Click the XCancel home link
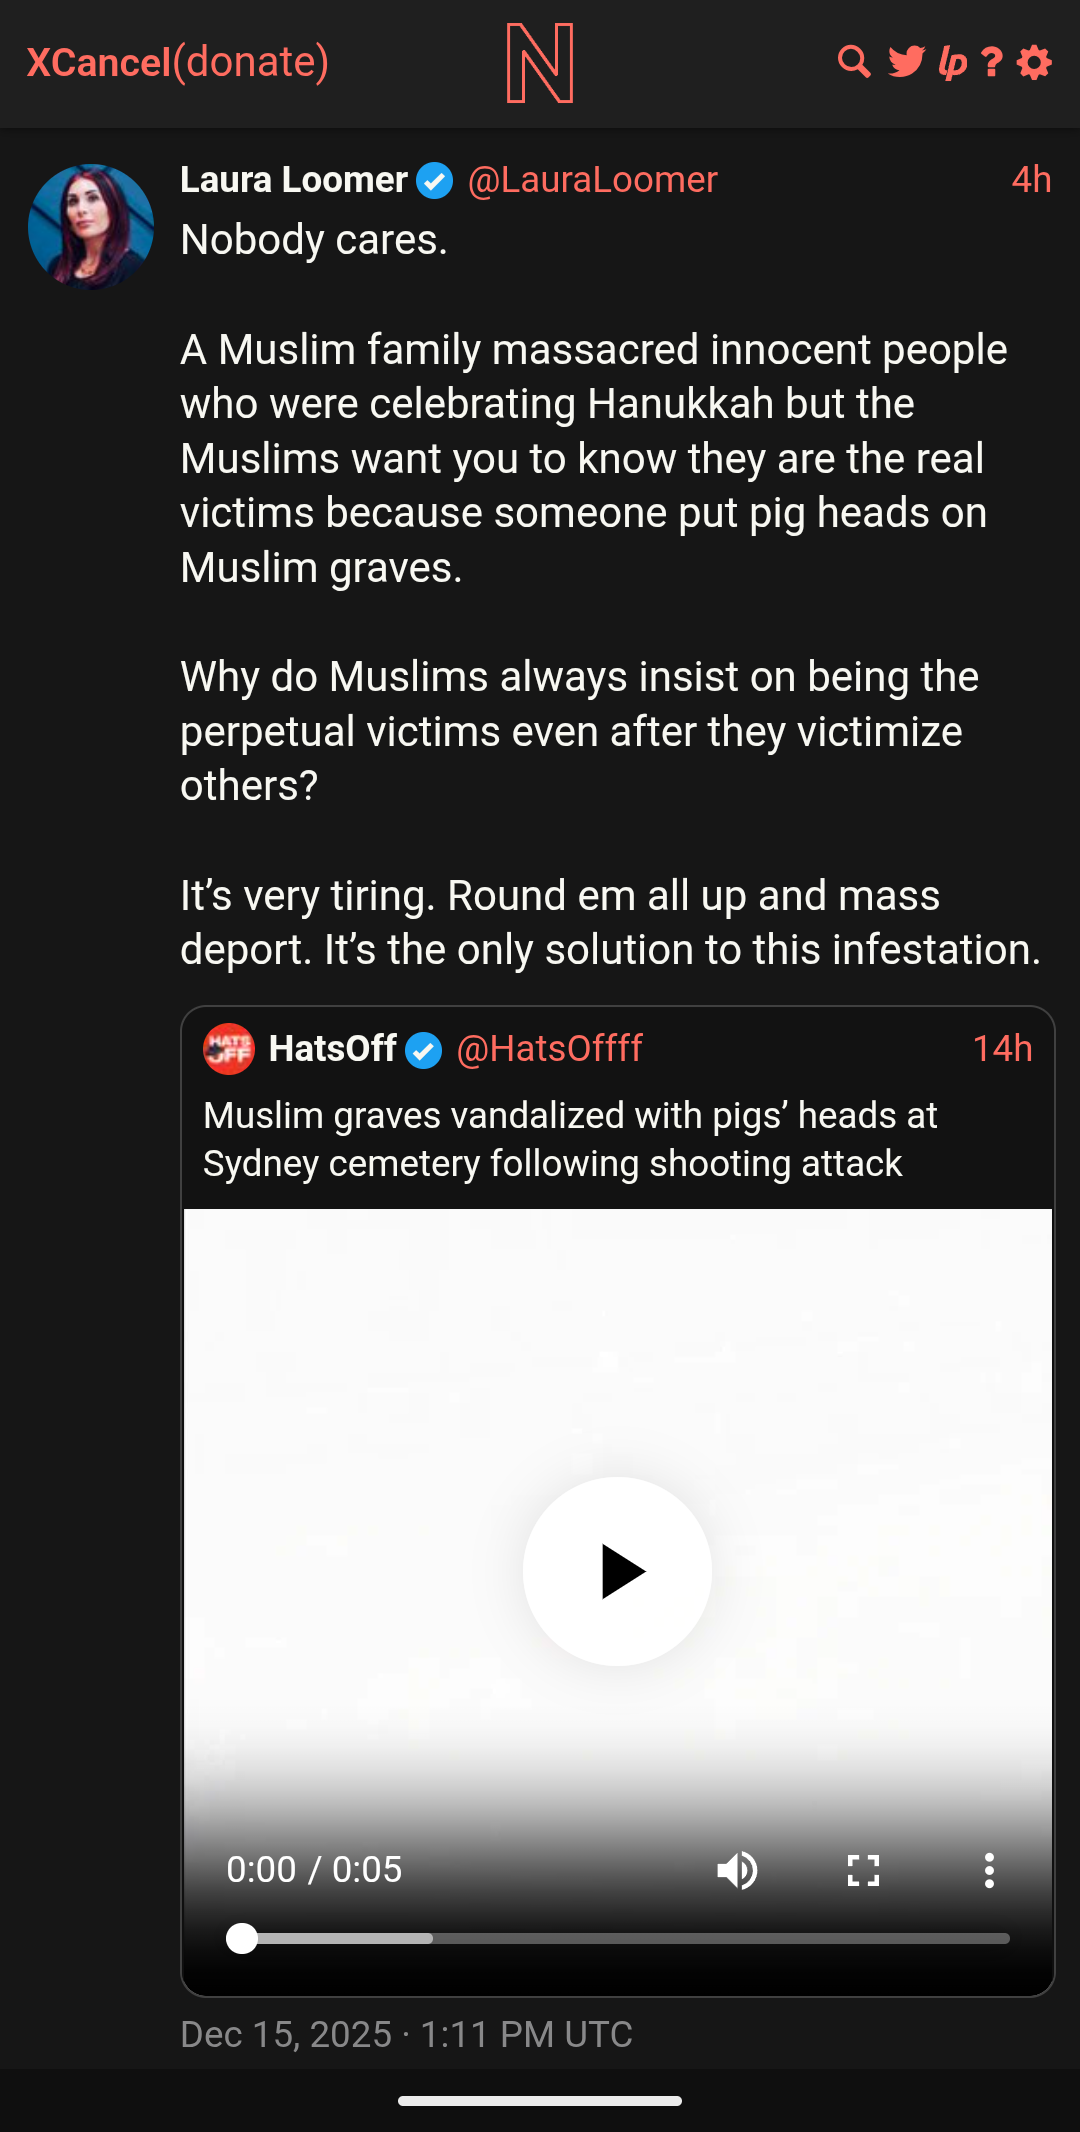This screenshot has height=2132, width=1080. point(99,63)
